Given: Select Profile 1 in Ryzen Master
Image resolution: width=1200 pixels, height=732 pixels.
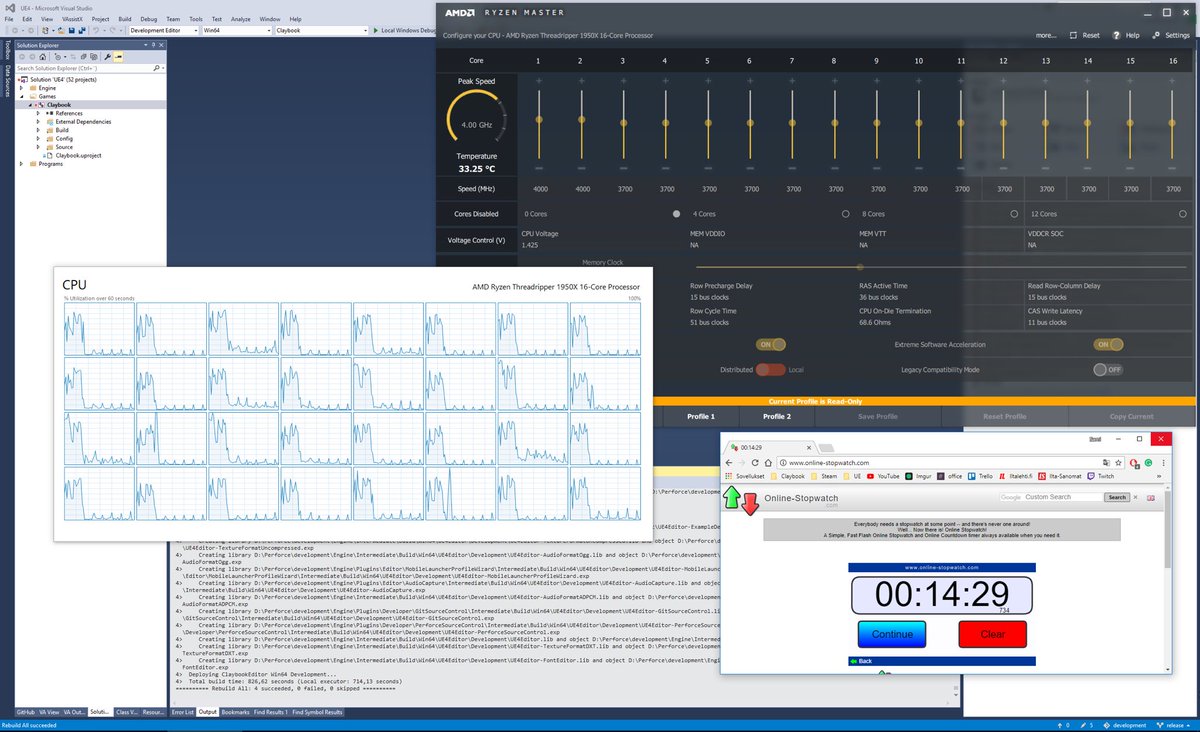Looking at the screenshot, I should (x=700, y=416).
